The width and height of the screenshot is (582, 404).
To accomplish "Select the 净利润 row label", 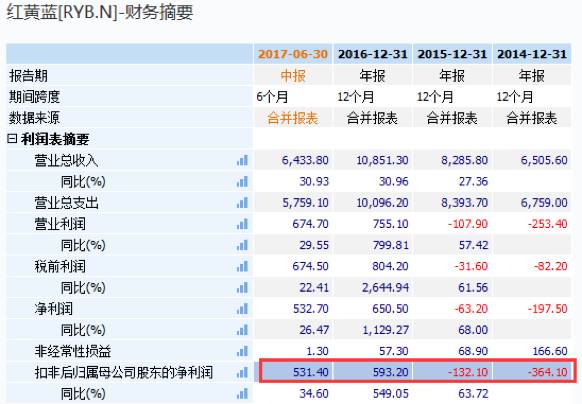I will point(54,309).
